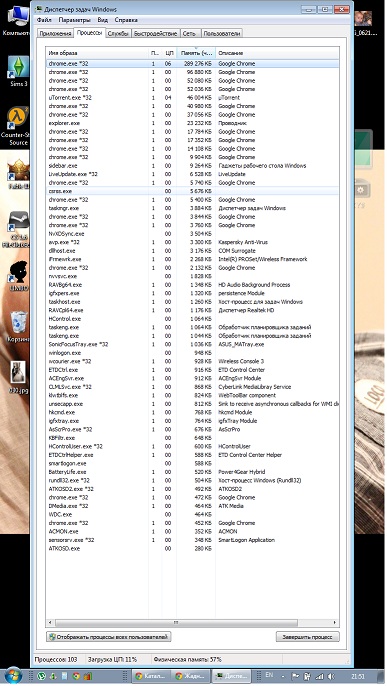Select the taskhost.exe process row
Image resolution: width=387 pixels, height=686 pixels.
(x=192, y=302)
